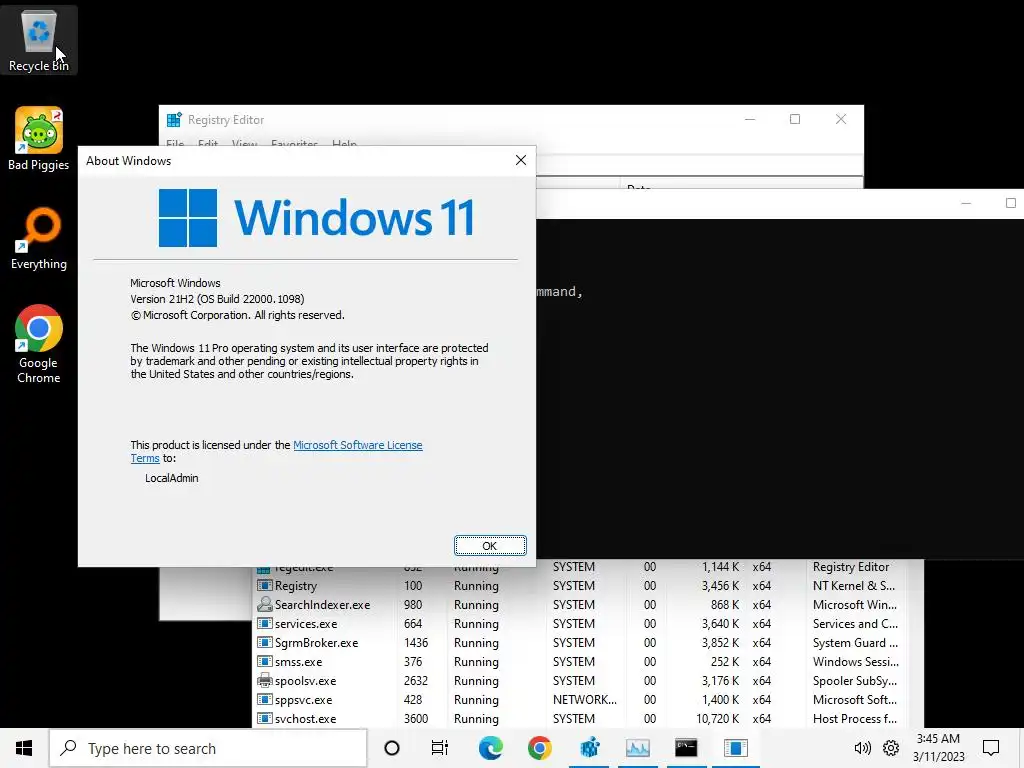Open the settings gear tray icon
This screenshot has height=768, width=1024.
(x=891, y=748)
